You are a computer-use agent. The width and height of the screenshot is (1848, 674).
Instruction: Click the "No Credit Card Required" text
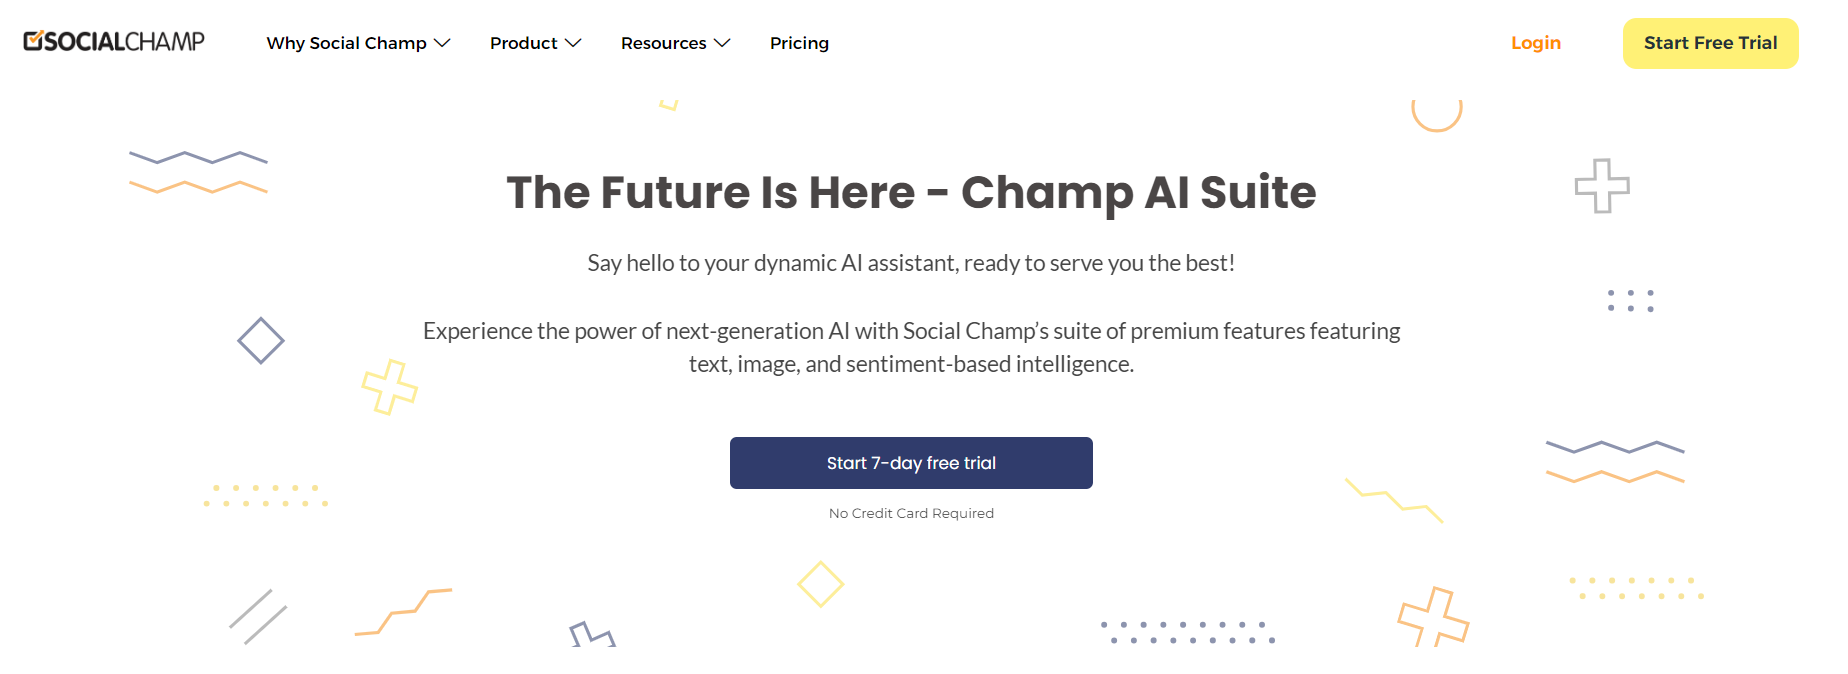911,513
